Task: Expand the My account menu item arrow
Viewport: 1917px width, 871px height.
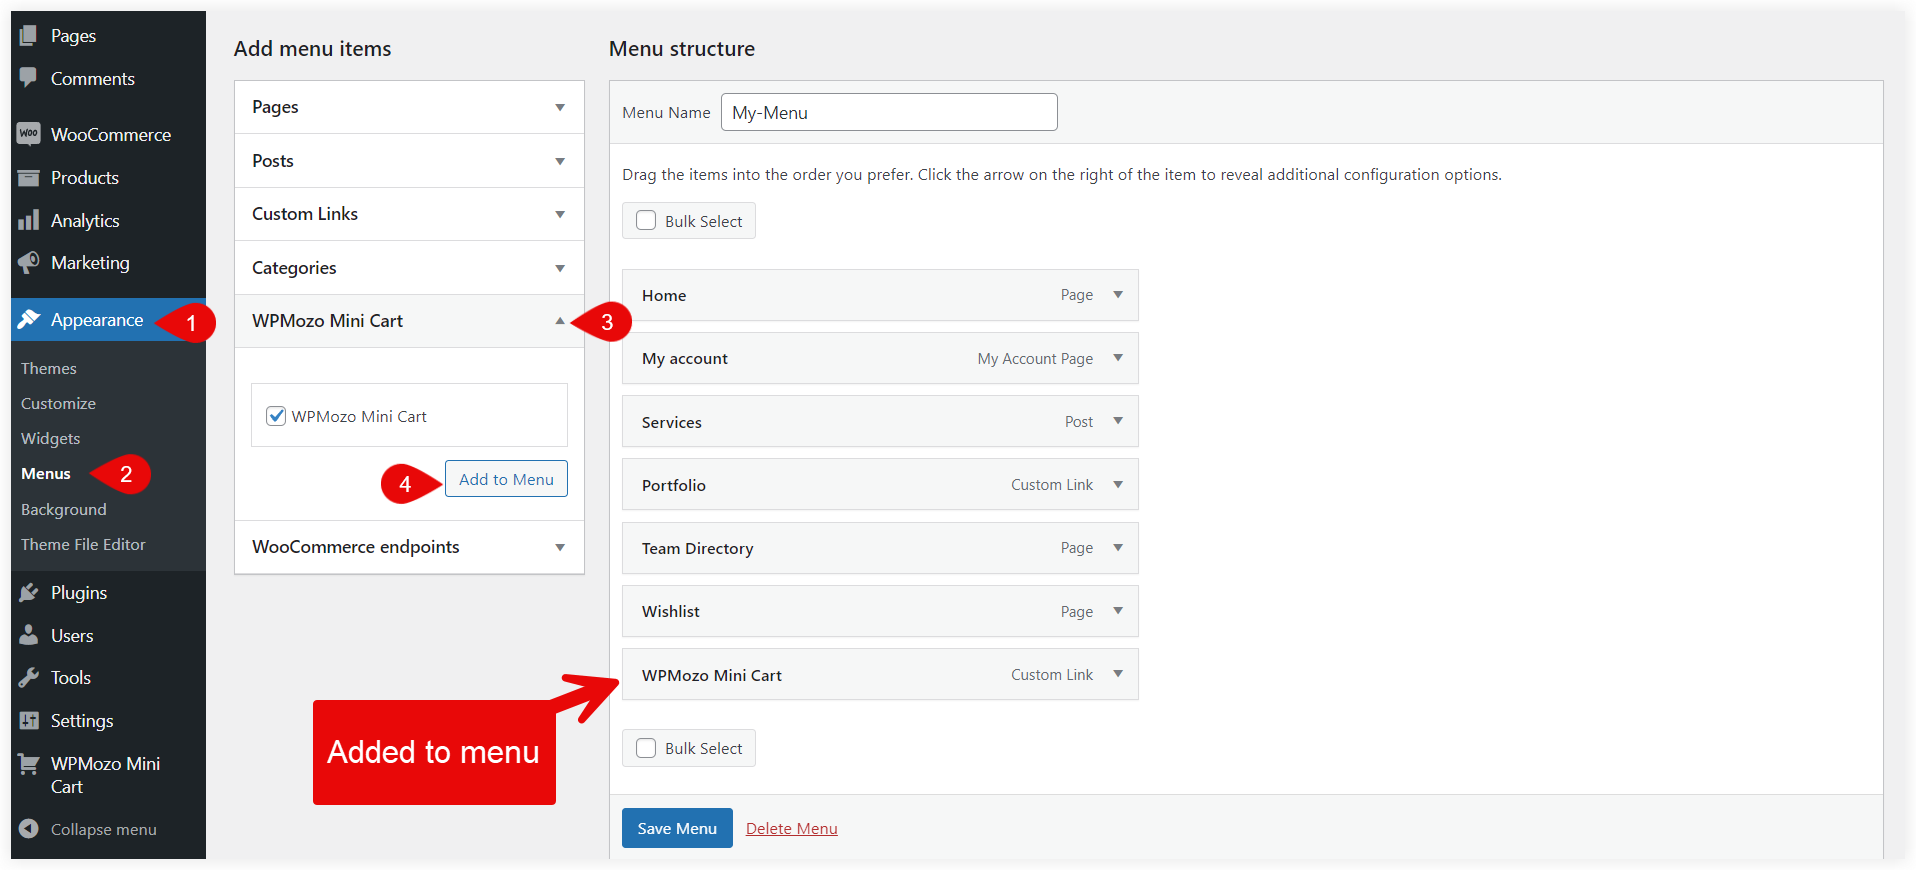Action: (1118, 358)
